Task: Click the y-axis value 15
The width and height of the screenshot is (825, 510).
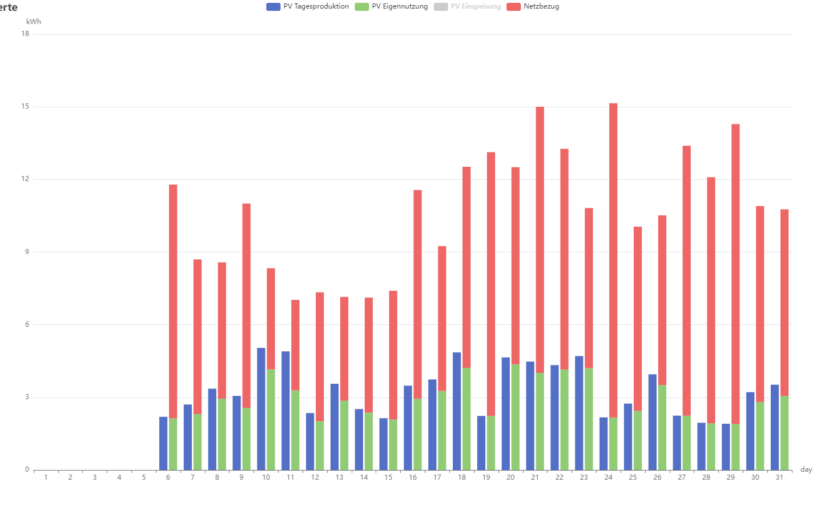Action: point(25,106)
